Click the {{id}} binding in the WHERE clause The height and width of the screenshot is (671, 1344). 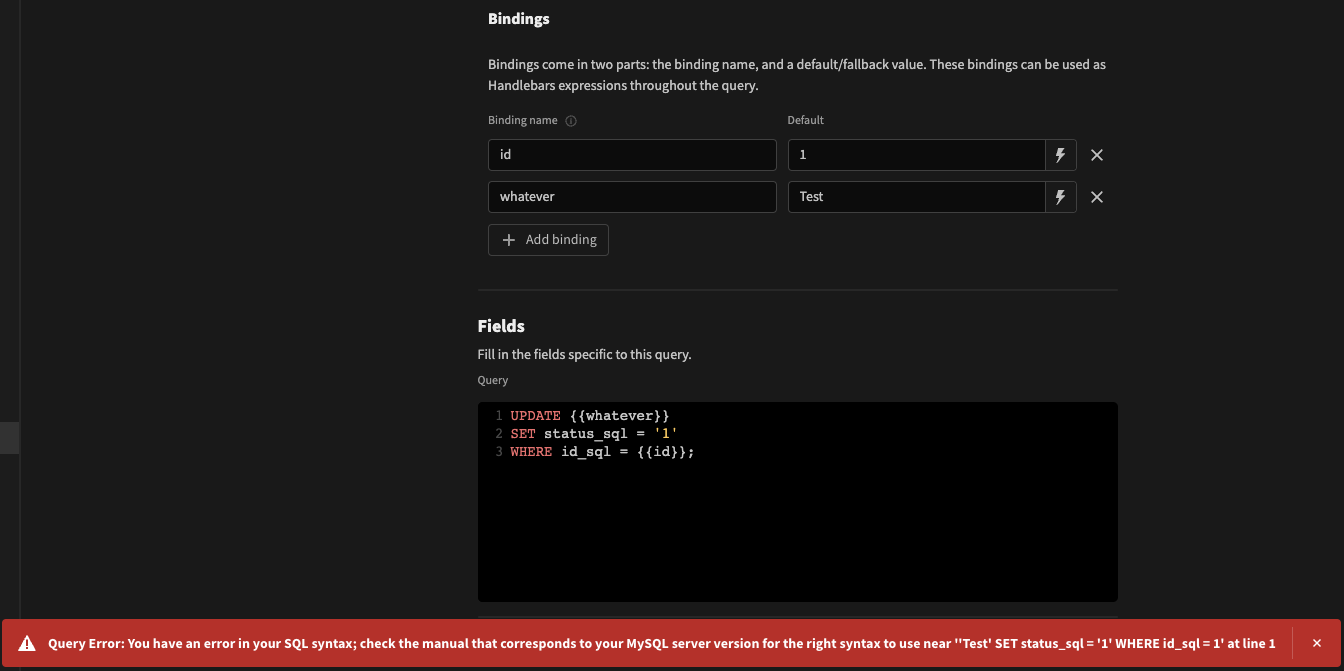(x=662, y=451)
